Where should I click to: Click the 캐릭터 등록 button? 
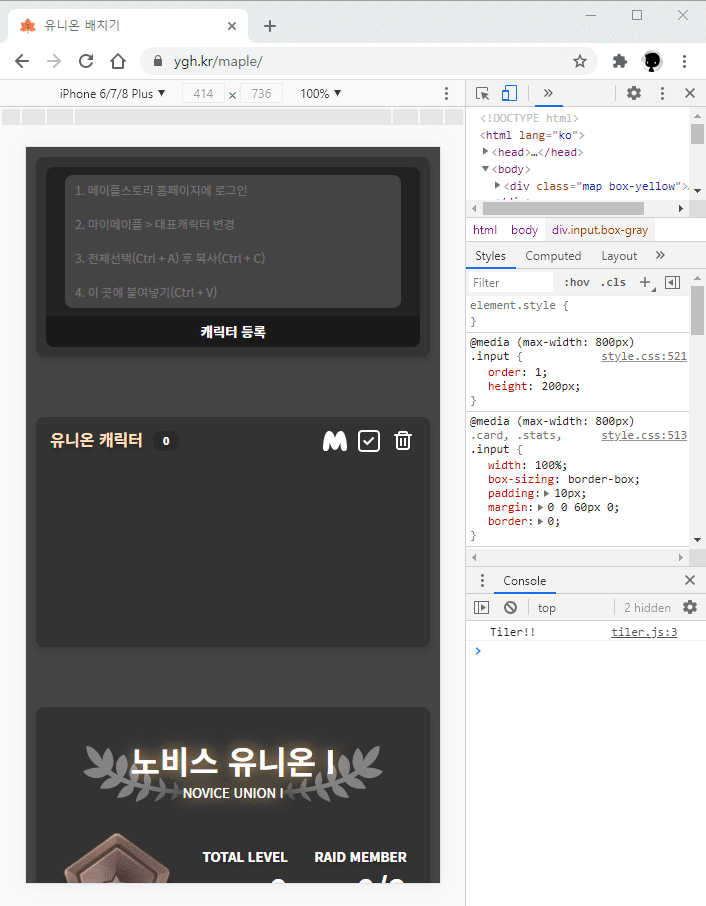click(x=233, y=332)
